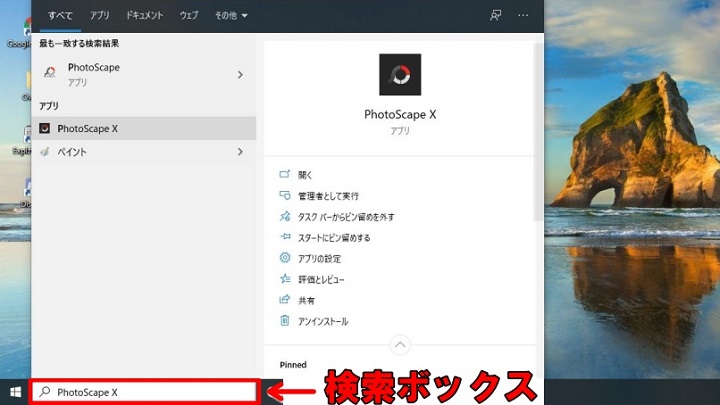Open the feedback icon in search header
Viewport: 720px width, 405px height.
(x=495, y=16)
